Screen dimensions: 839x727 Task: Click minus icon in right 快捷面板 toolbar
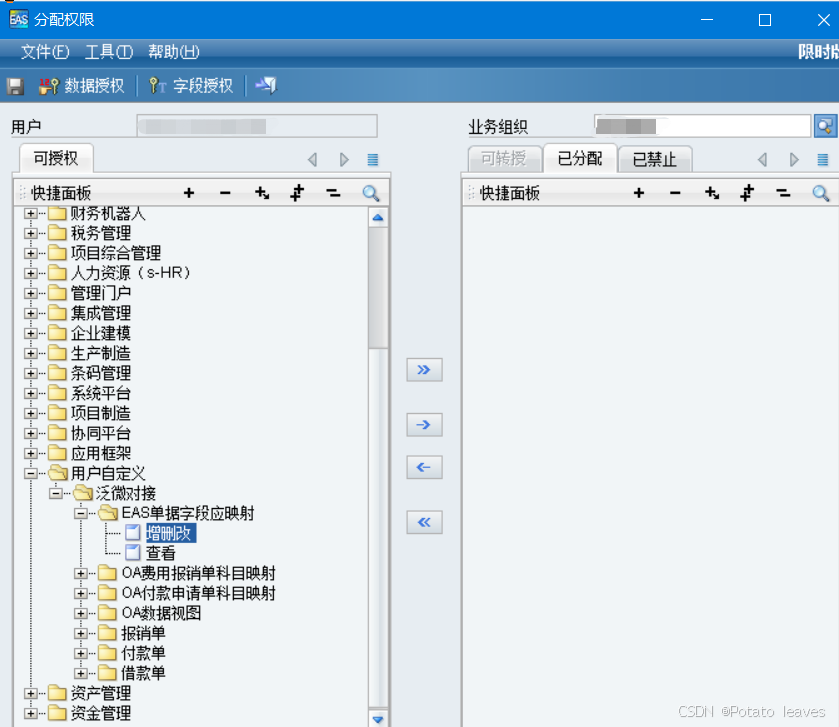675,193
